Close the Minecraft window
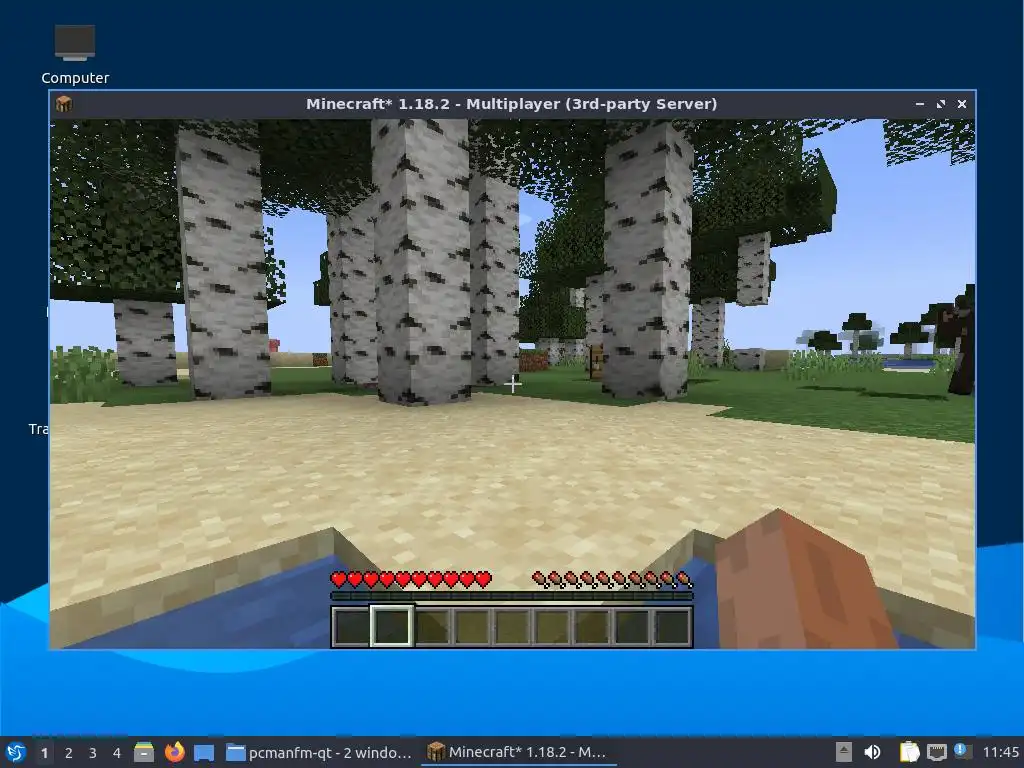The height and width of the screenshot is (768, 1024). [961, 104]
